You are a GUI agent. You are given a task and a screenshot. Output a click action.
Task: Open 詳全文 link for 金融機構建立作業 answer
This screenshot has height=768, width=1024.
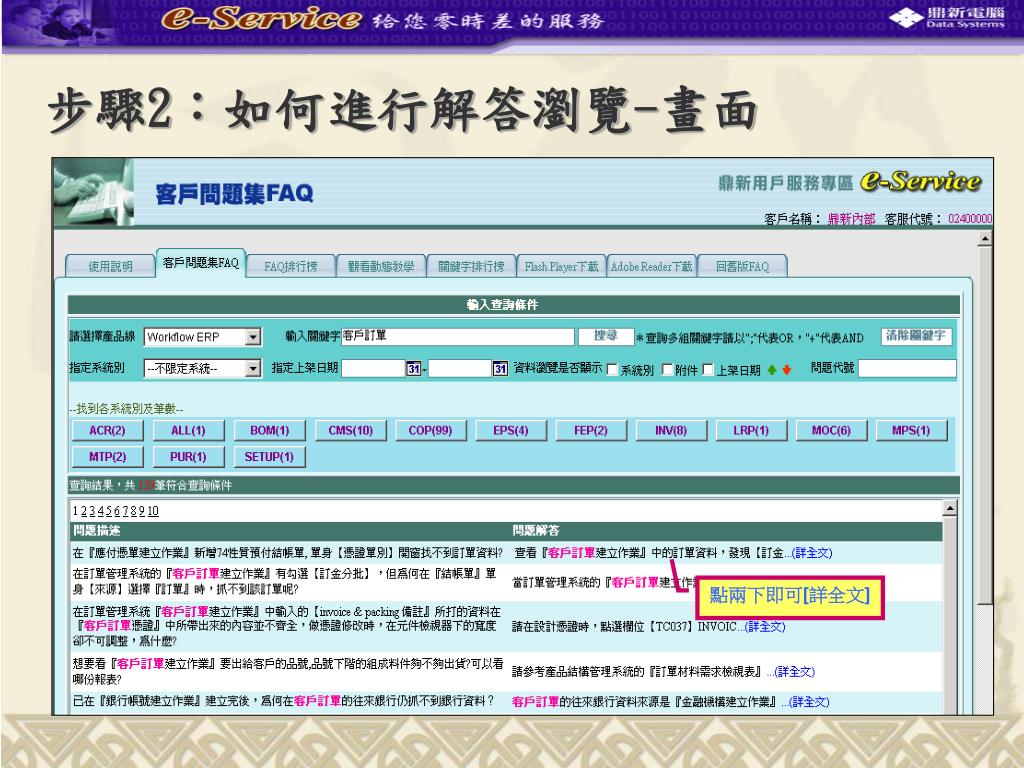coord(809,701)
